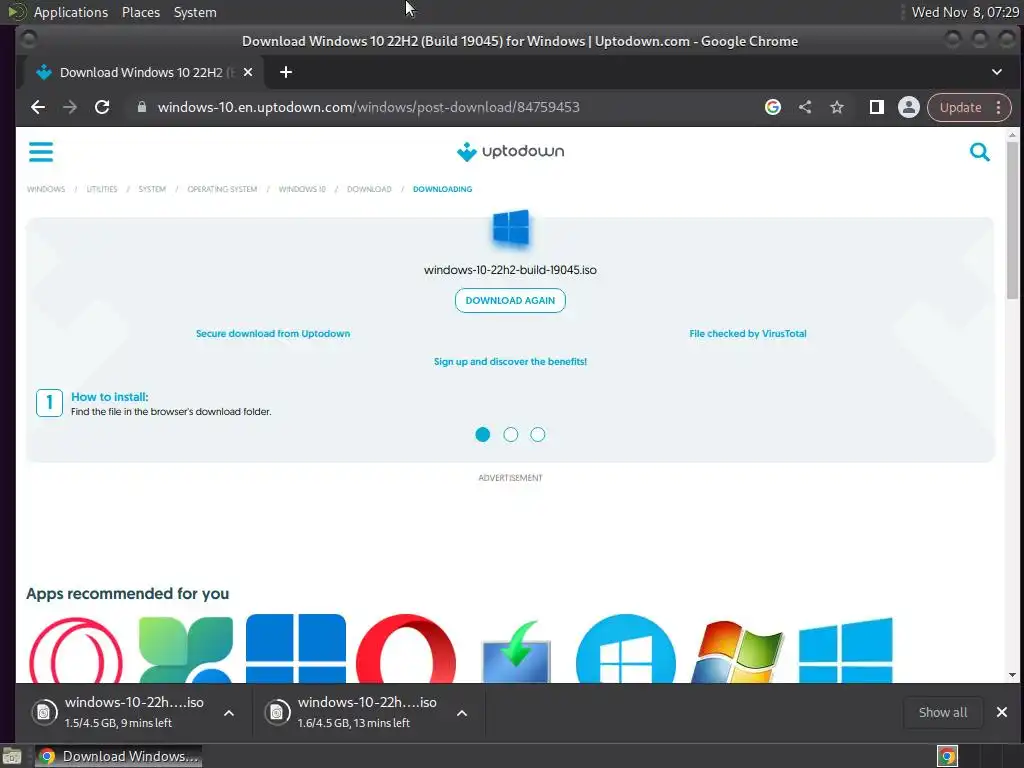
Task: Open the green arrow monitor app icon
Action: coord(516,651)
